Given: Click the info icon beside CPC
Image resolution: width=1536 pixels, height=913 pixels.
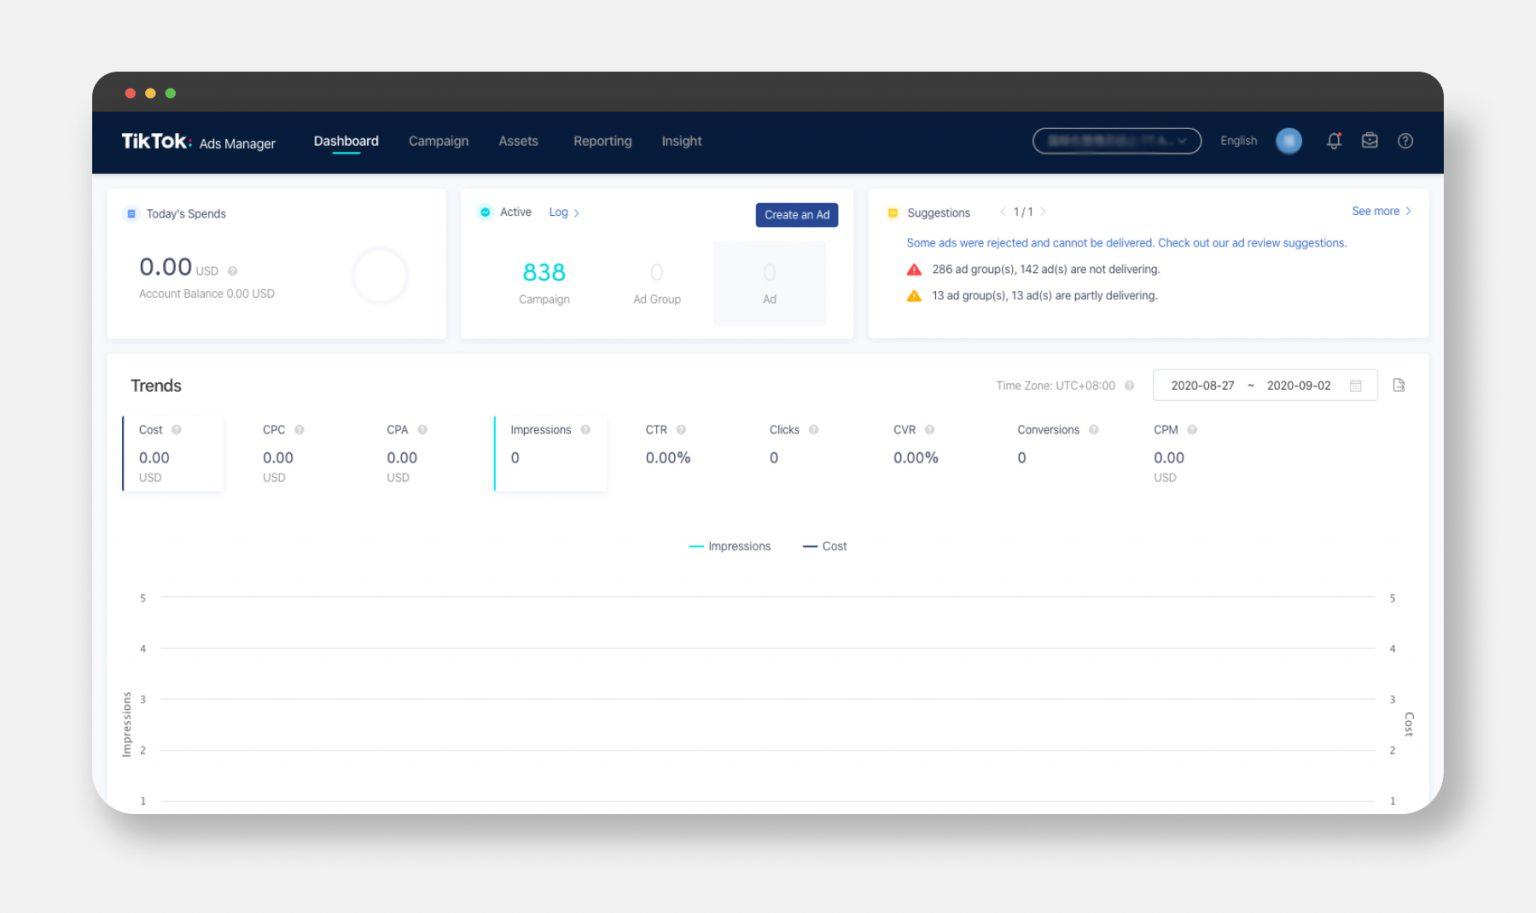Looking at the screenshot, I should tap(299, 430).
